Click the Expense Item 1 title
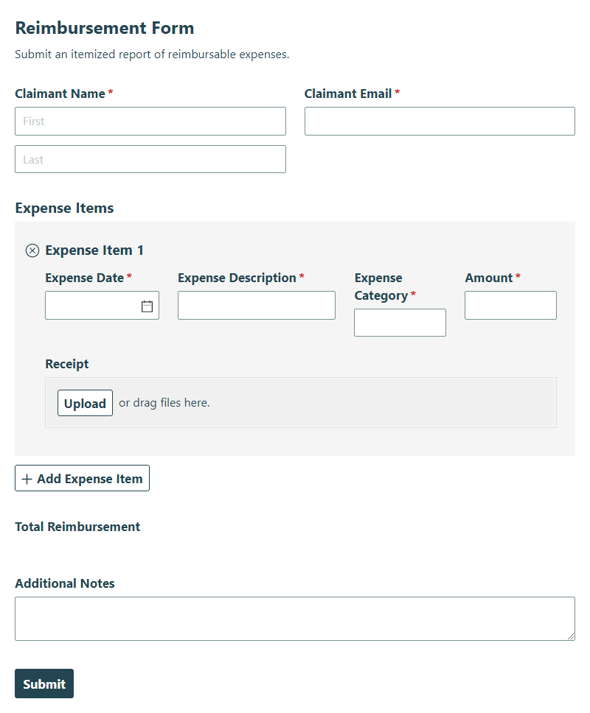Image resolution: width=590 pixels, height=713 pixels. [x=95, y=251]
